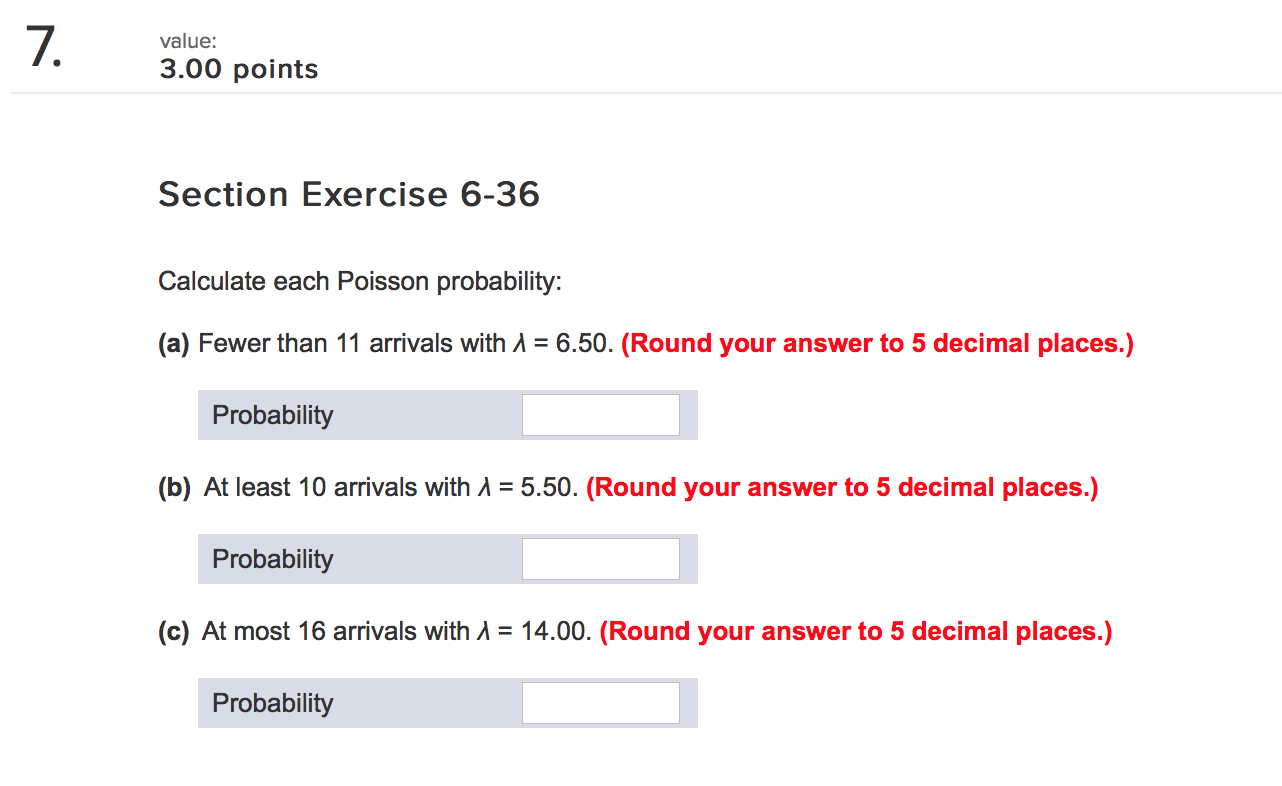Select the Probability label in part (a)

pos(271,414)
